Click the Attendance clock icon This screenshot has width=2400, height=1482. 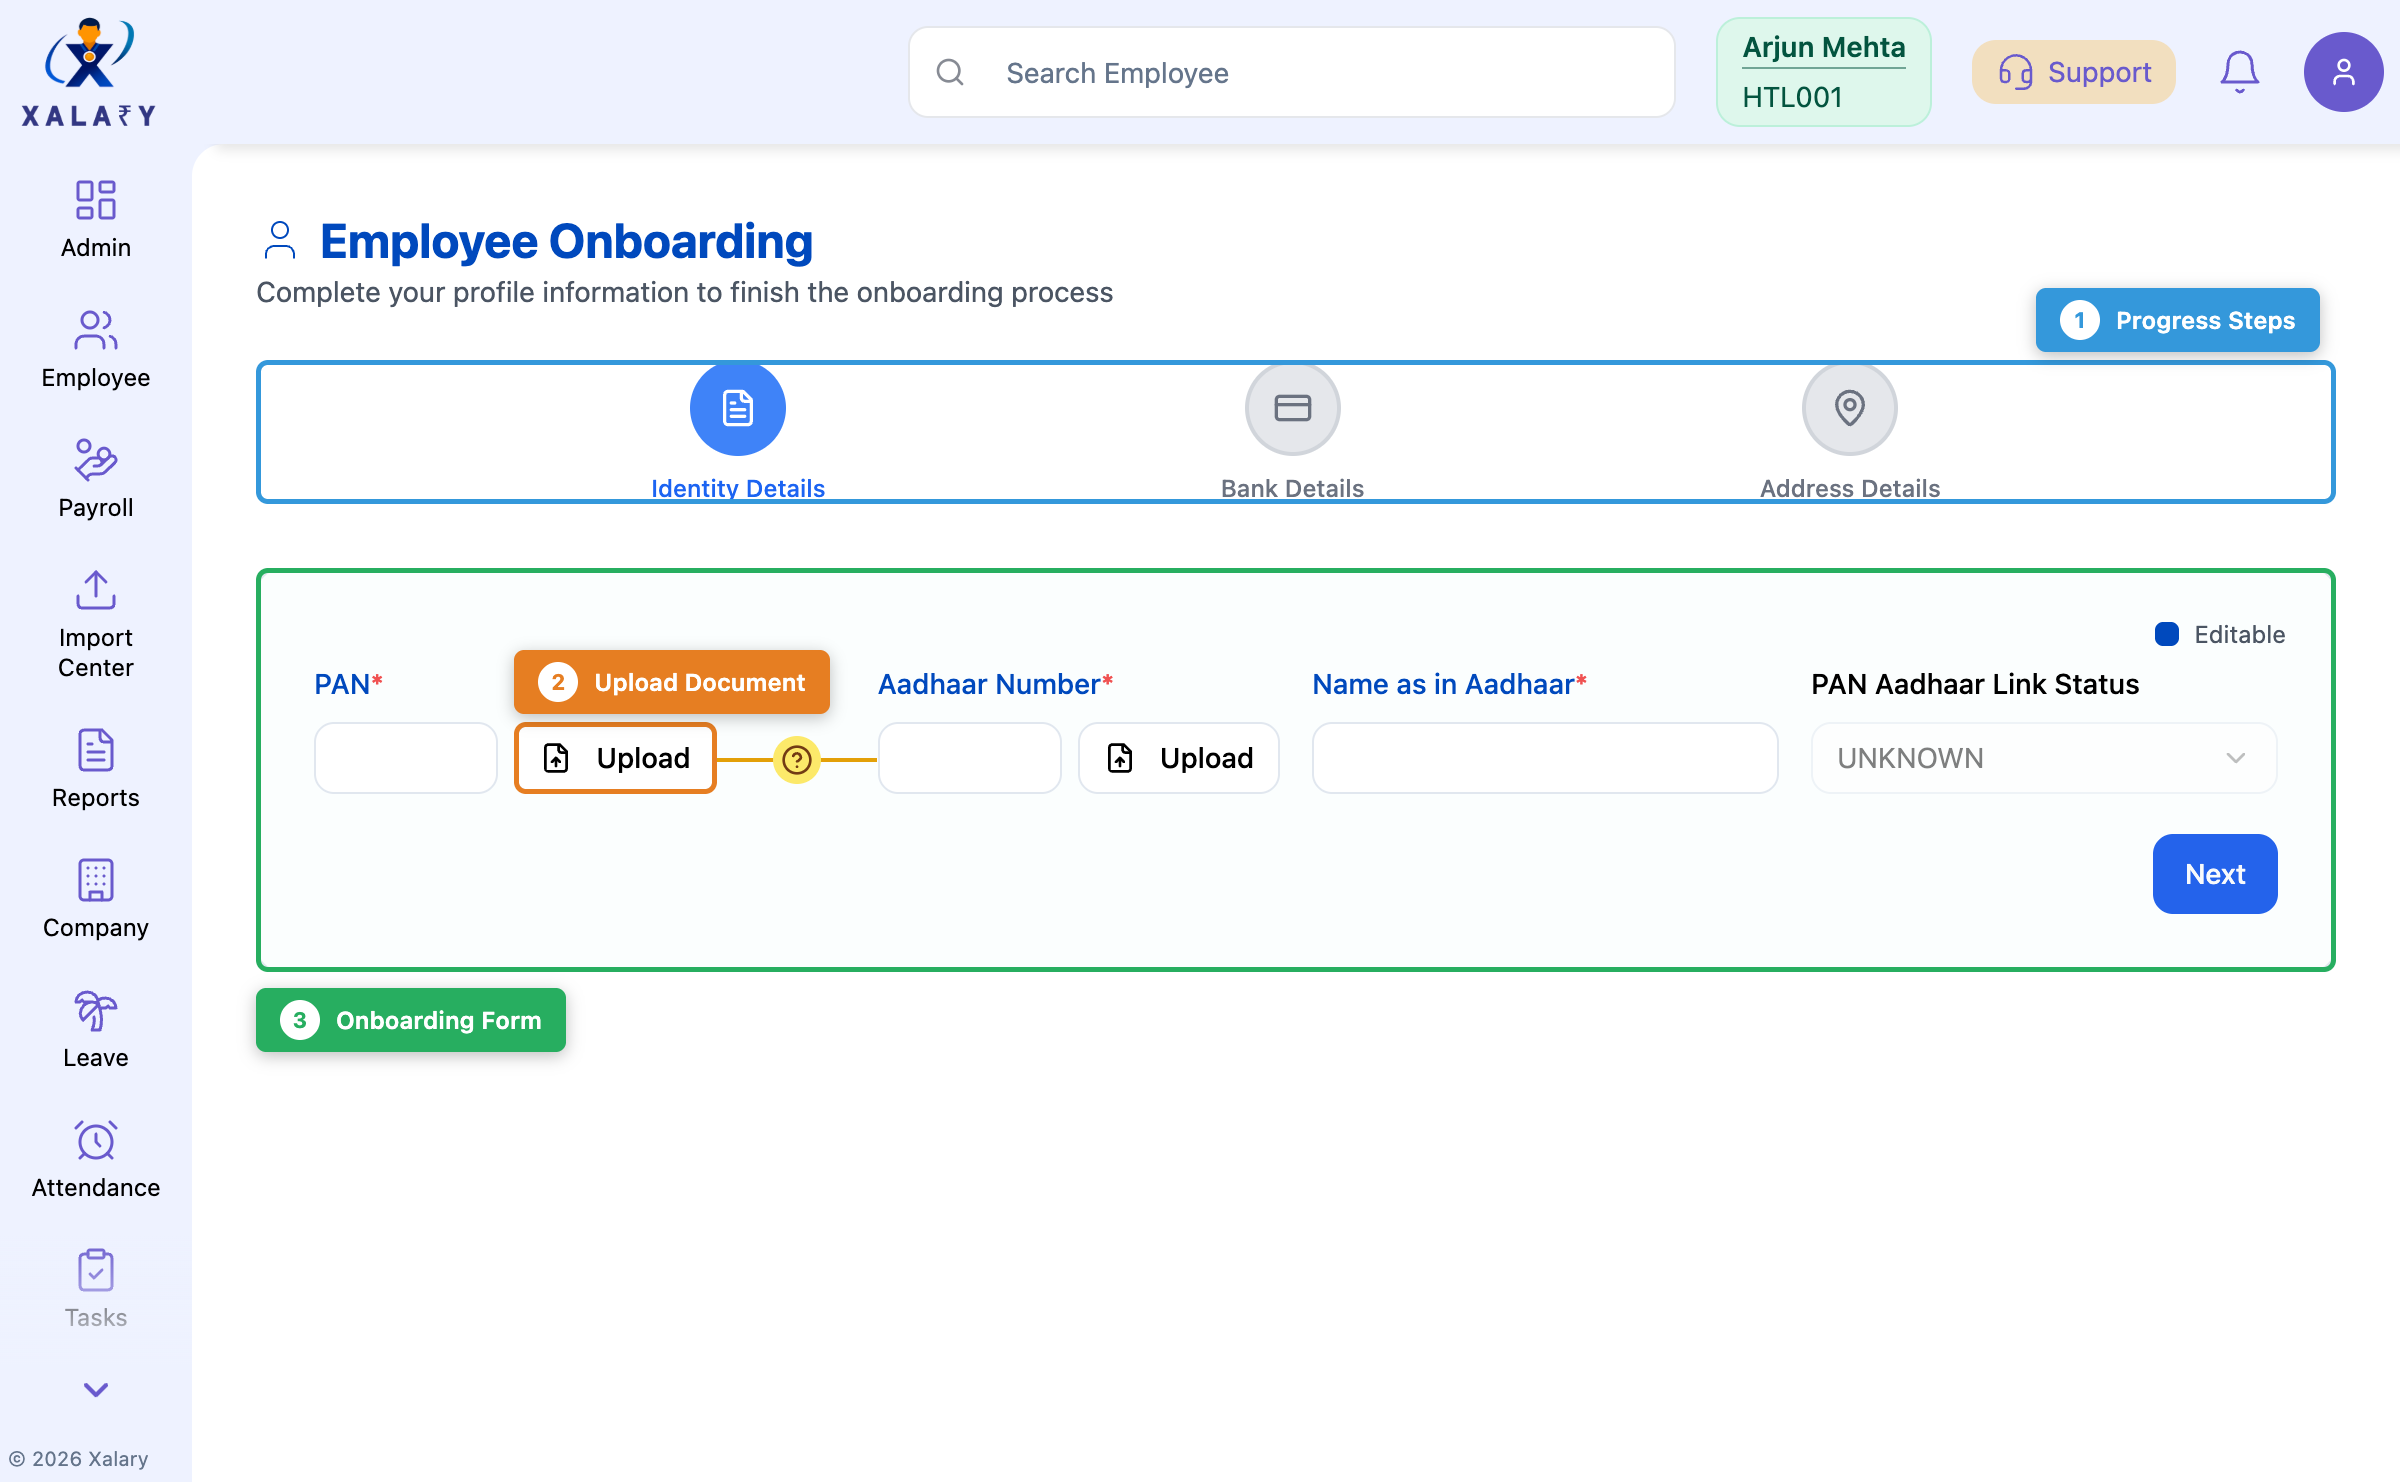95,1141
